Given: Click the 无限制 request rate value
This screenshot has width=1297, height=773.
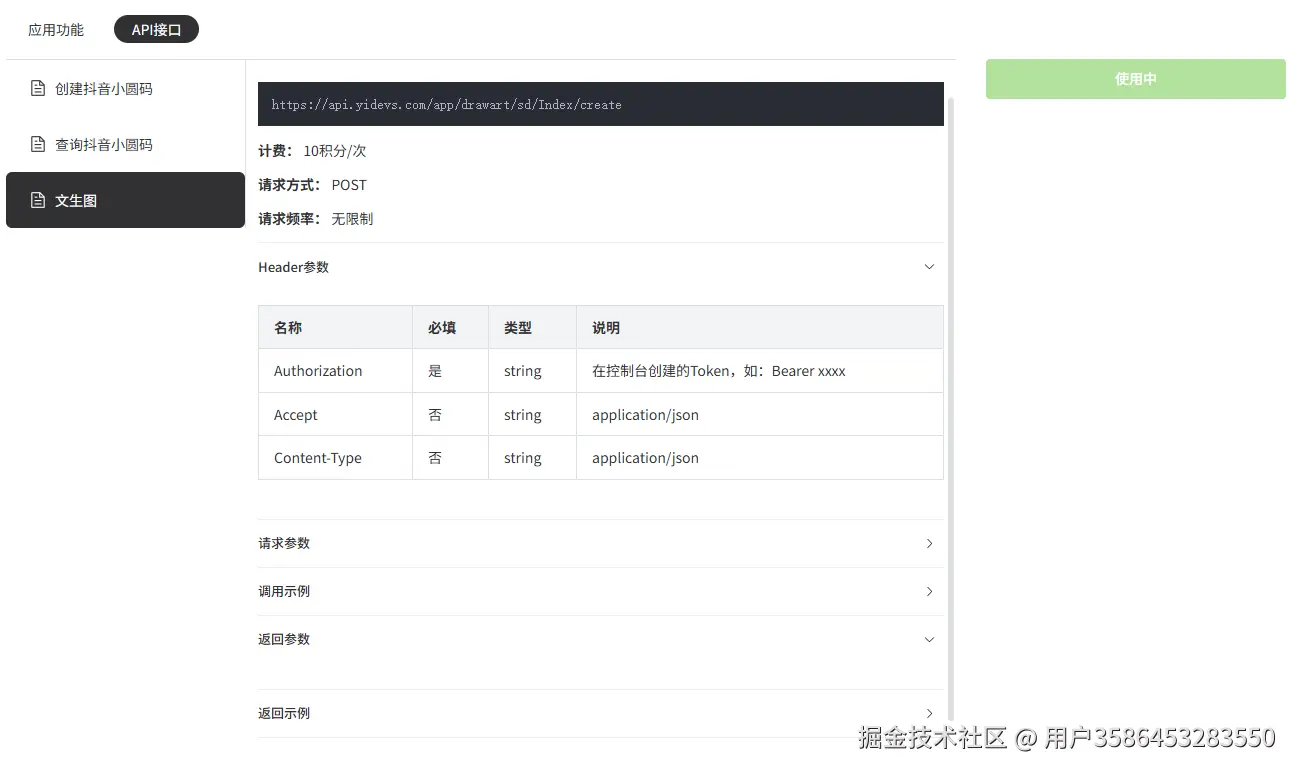Looking at the screenshot, I should (x=352, y=219).
